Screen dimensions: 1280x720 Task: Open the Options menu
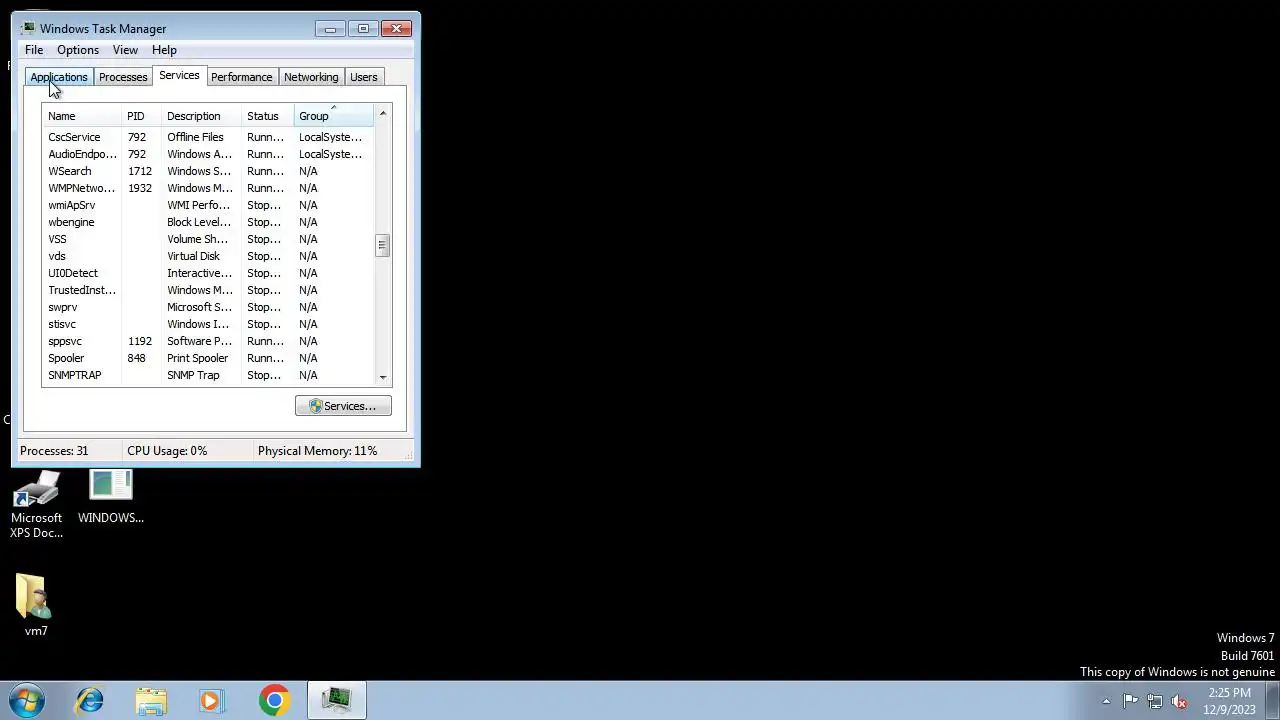click(78, 50)
